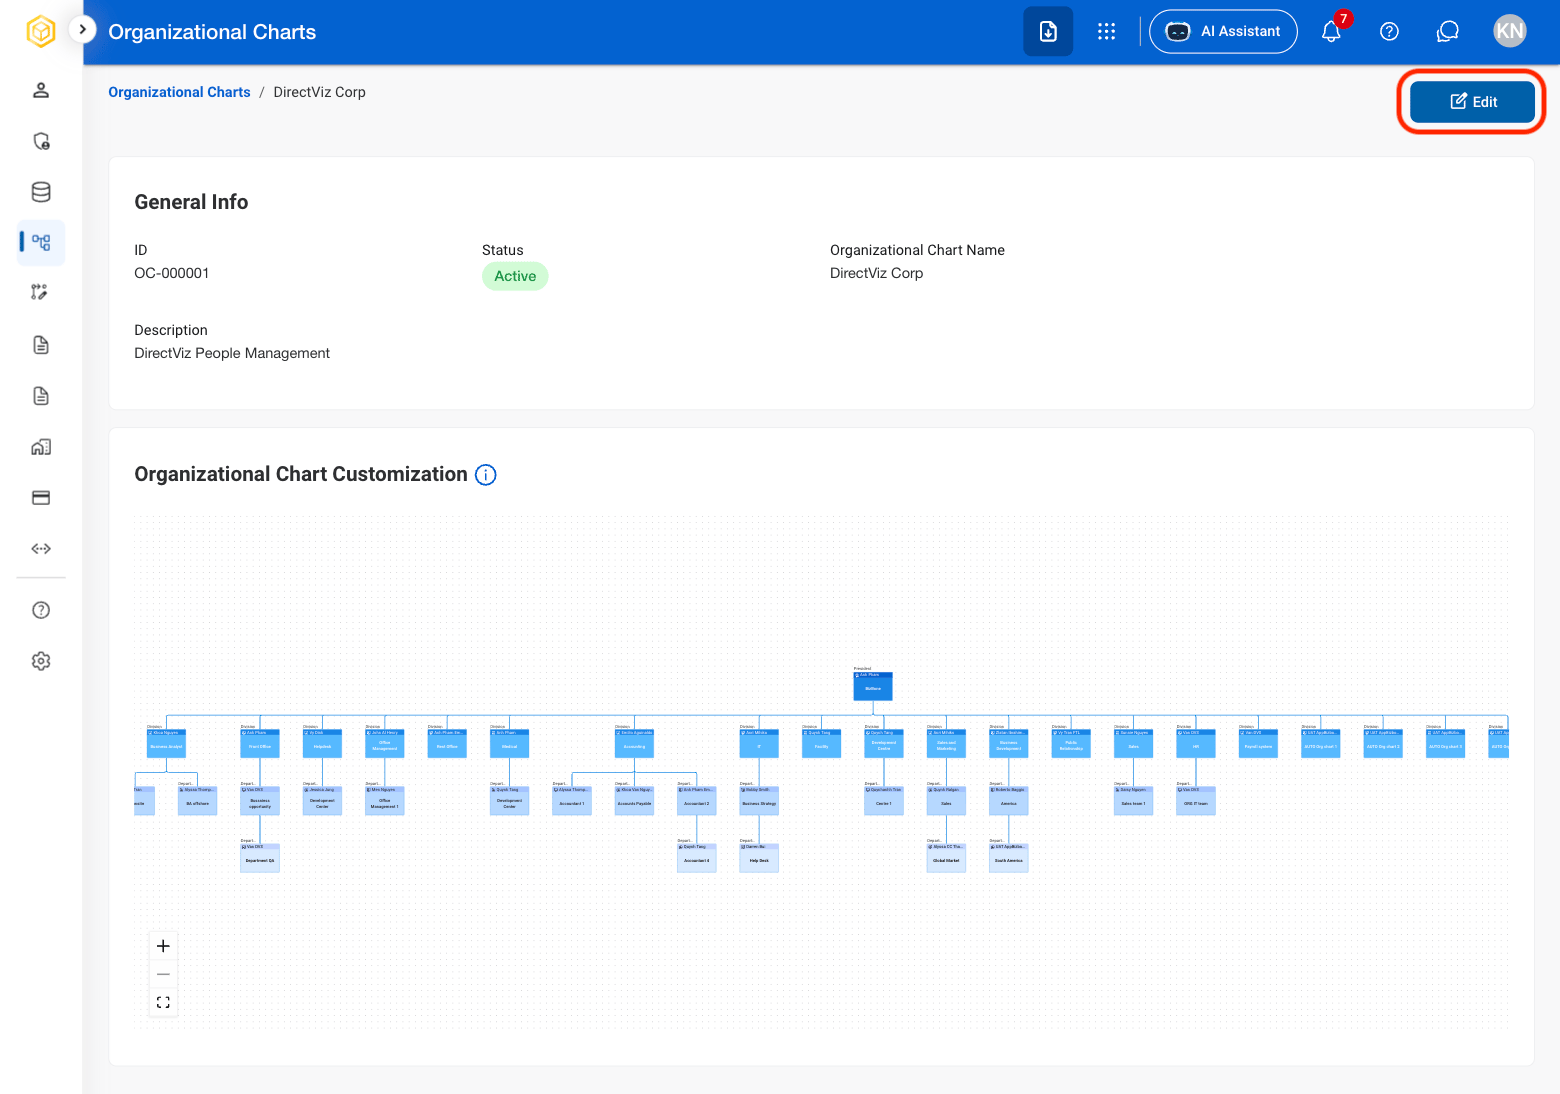Open the building sidebar icon
This screenshot has width=1560, height=1094.
click(x=41, y=447)
